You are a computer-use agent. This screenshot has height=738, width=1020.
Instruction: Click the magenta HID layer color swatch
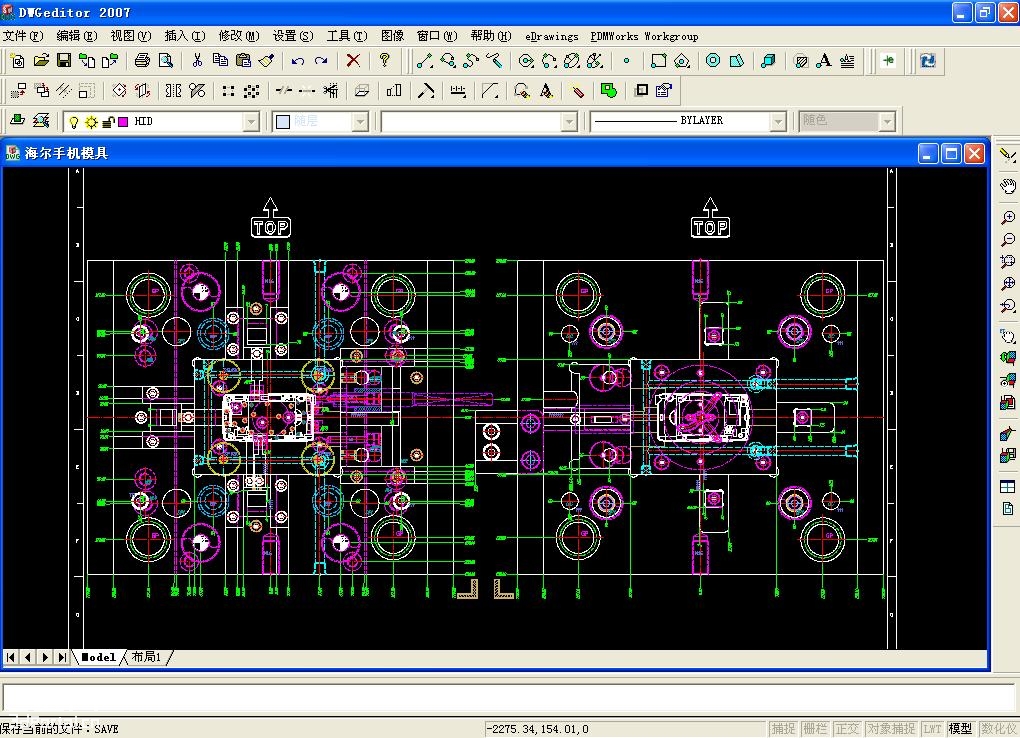pos(123,122)
